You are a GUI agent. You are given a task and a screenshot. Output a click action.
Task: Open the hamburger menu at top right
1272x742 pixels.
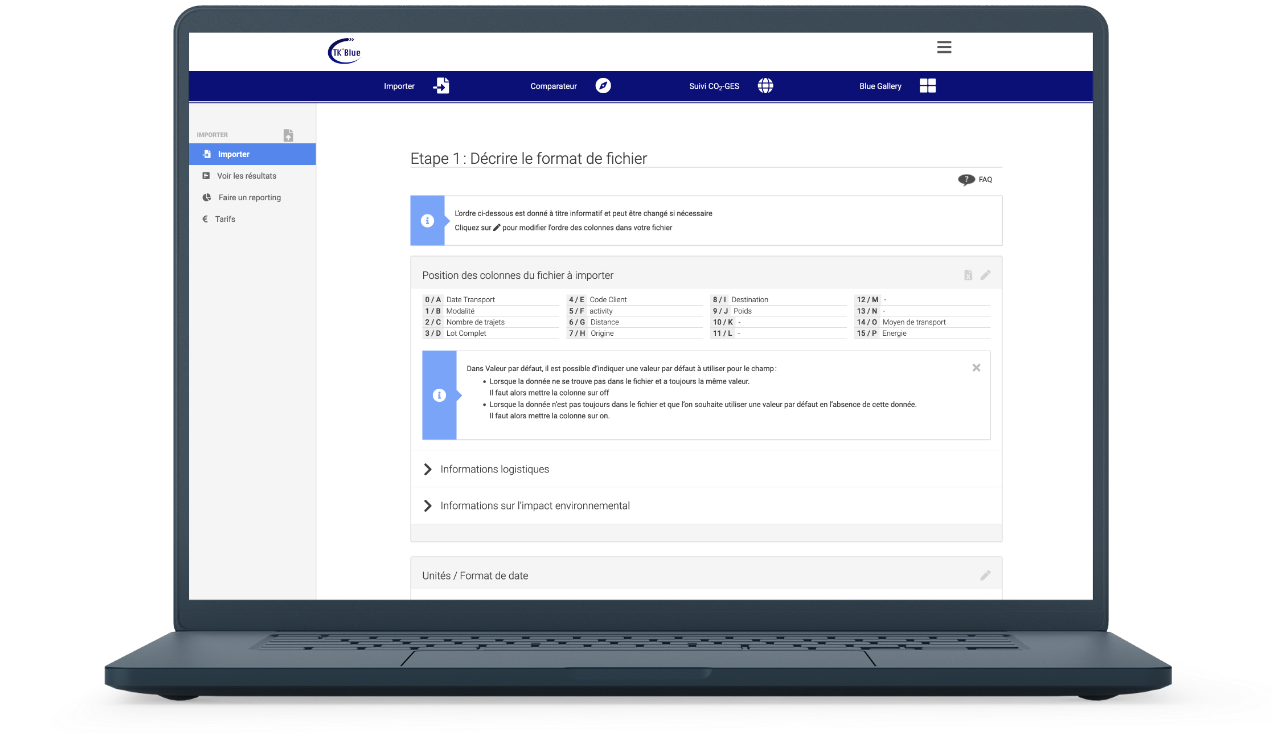point(943,47)
